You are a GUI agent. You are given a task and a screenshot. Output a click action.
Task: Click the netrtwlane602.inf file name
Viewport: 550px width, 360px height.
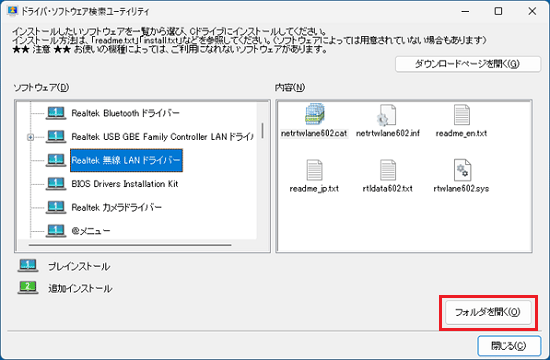tap(388, 133)
